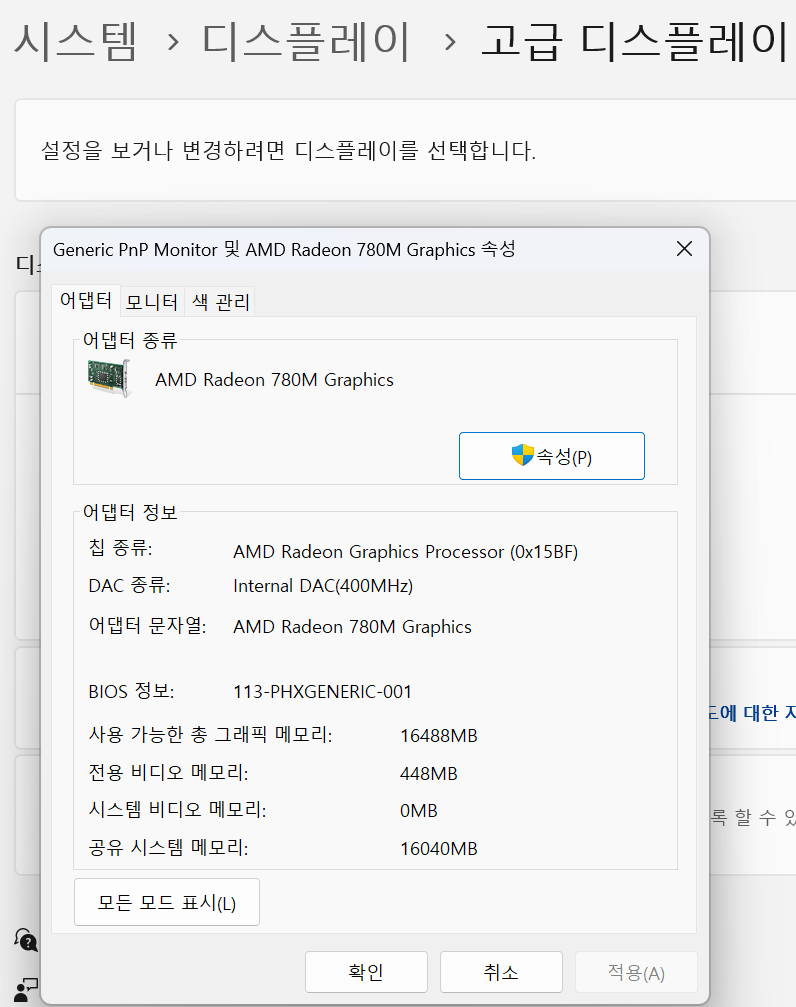Viewport: 796px width, 1007px height.
Task: Click the BIOS 정보 label
Action: [131, 692]
